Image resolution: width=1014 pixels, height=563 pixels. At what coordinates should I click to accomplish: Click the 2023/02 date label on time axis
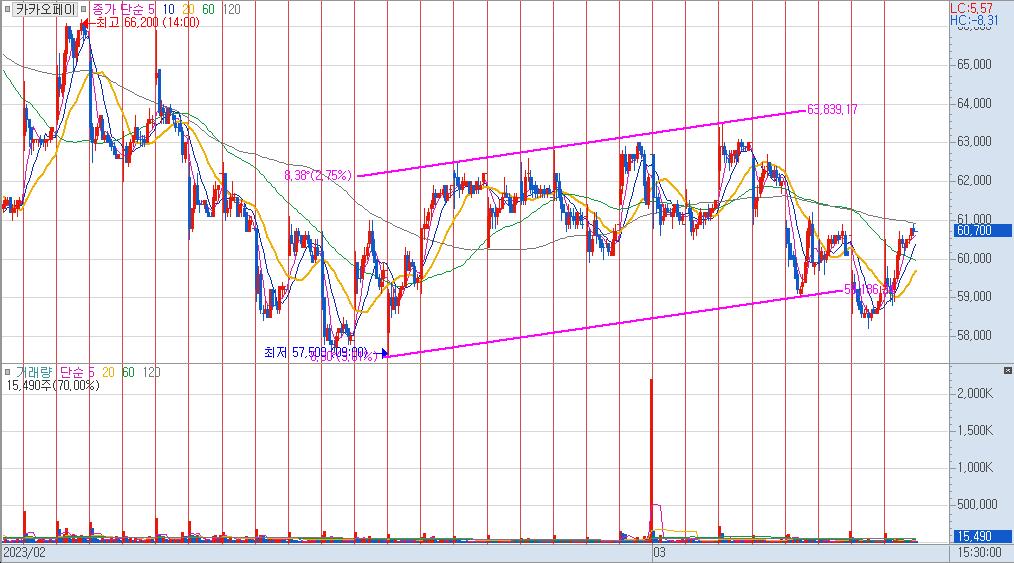tap(24, 553)
